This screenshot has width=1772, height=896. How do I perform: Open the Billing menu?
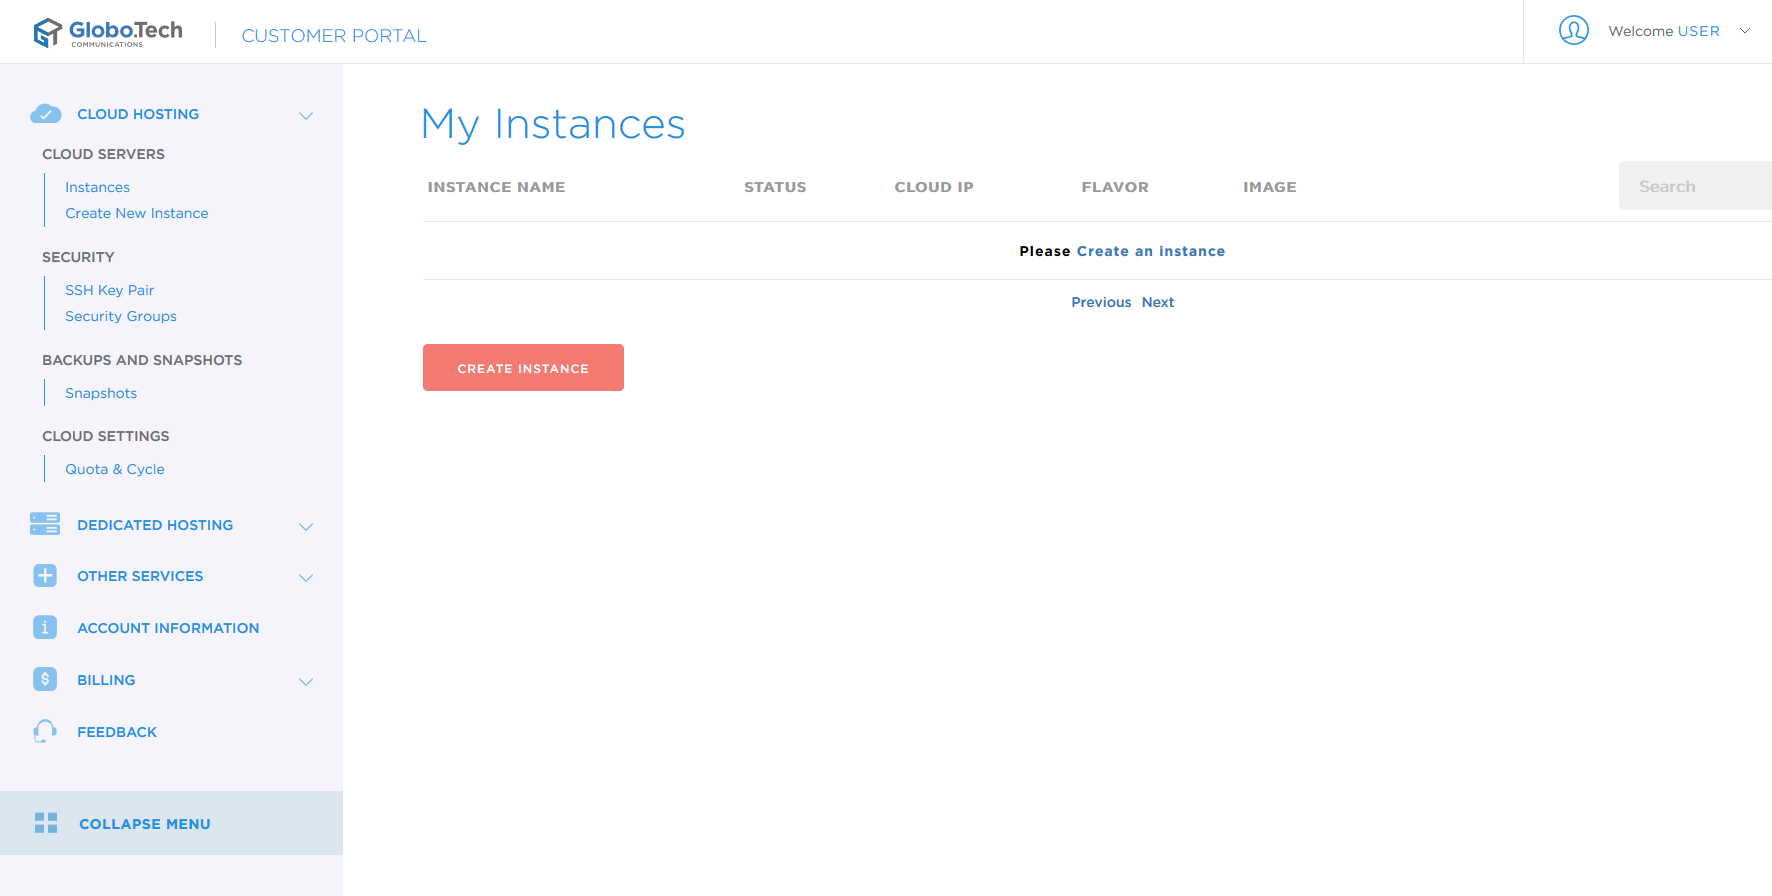coord(106,680)
